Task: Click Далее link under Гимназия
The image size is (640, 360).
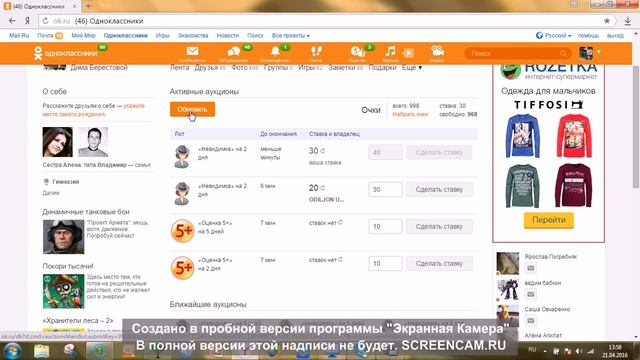Action: pyautogui.click(x=51, y=193)
